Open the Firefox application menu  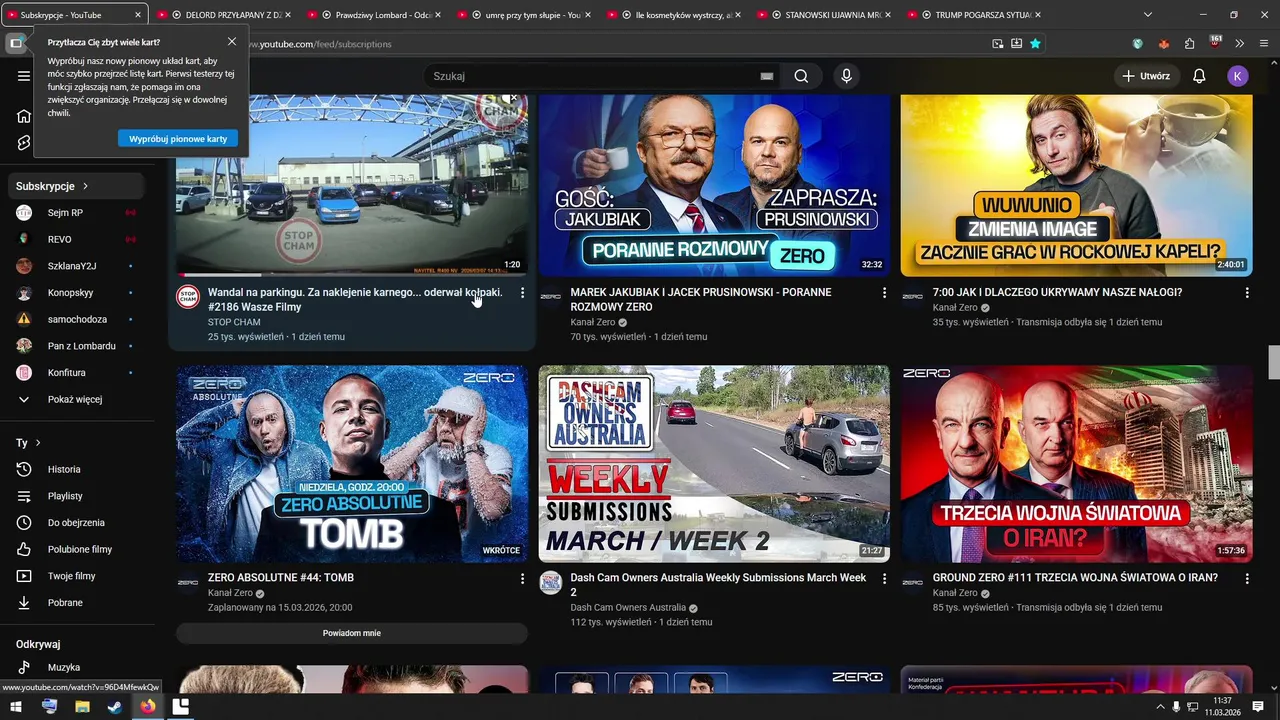[x=1264, y=44]
